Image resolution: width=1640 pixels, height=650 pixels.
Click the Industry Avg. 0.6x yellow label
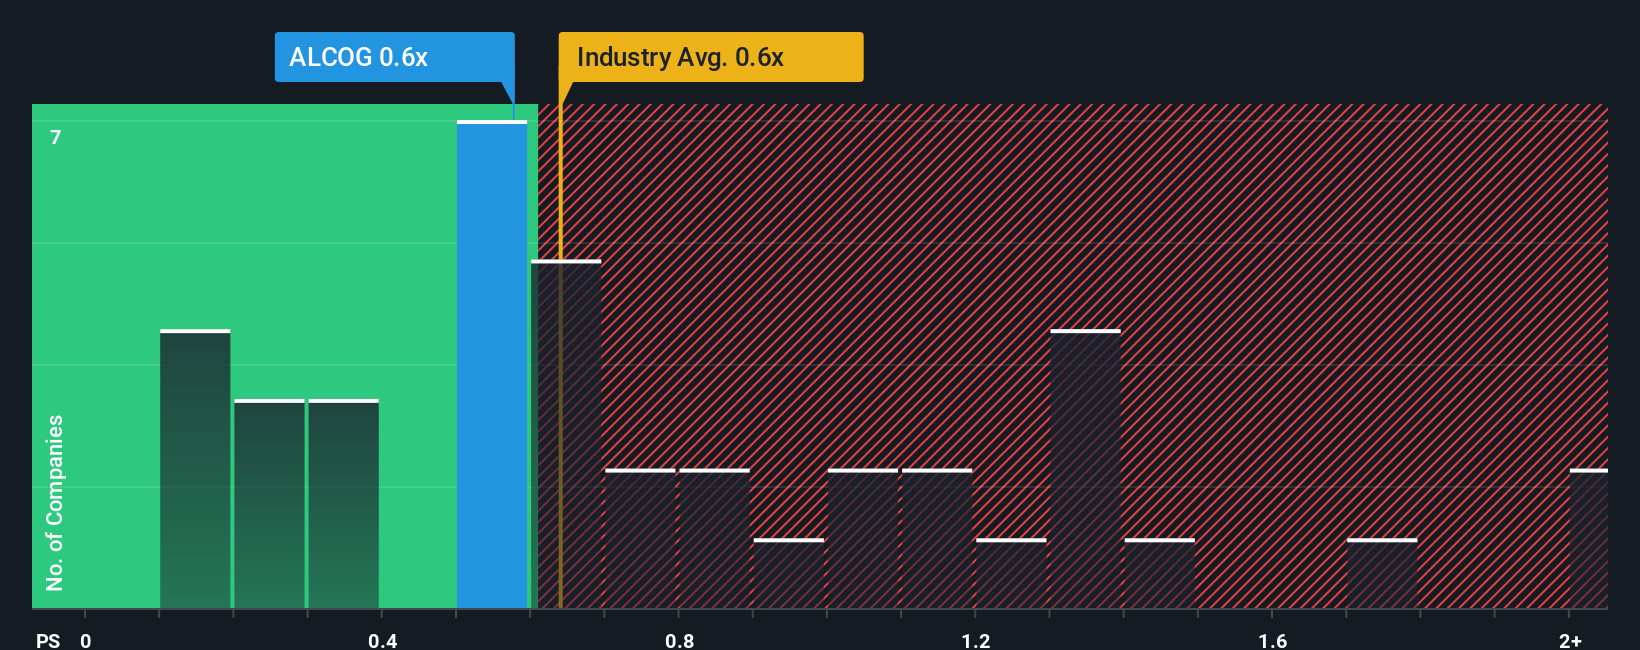(x=711, y=57)
